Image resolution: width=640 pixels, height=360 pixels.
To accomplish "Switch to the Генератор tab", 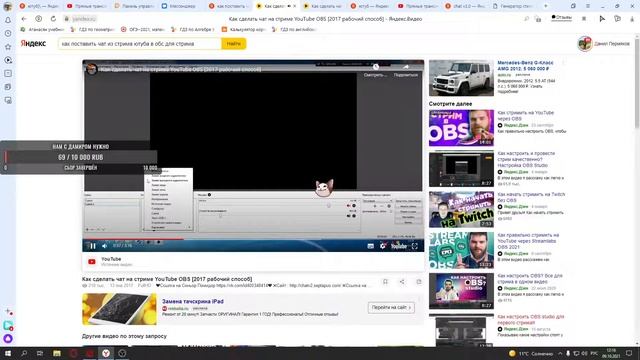I will point(513,6).
